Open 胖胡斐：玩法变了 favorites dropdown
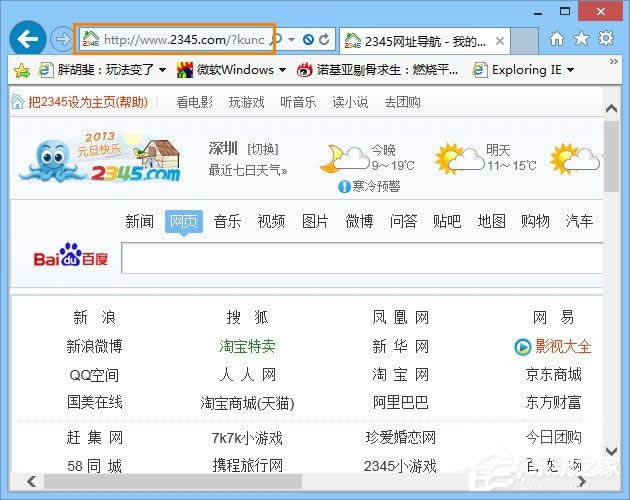This screenshot has width=630, height=500. 102,70
